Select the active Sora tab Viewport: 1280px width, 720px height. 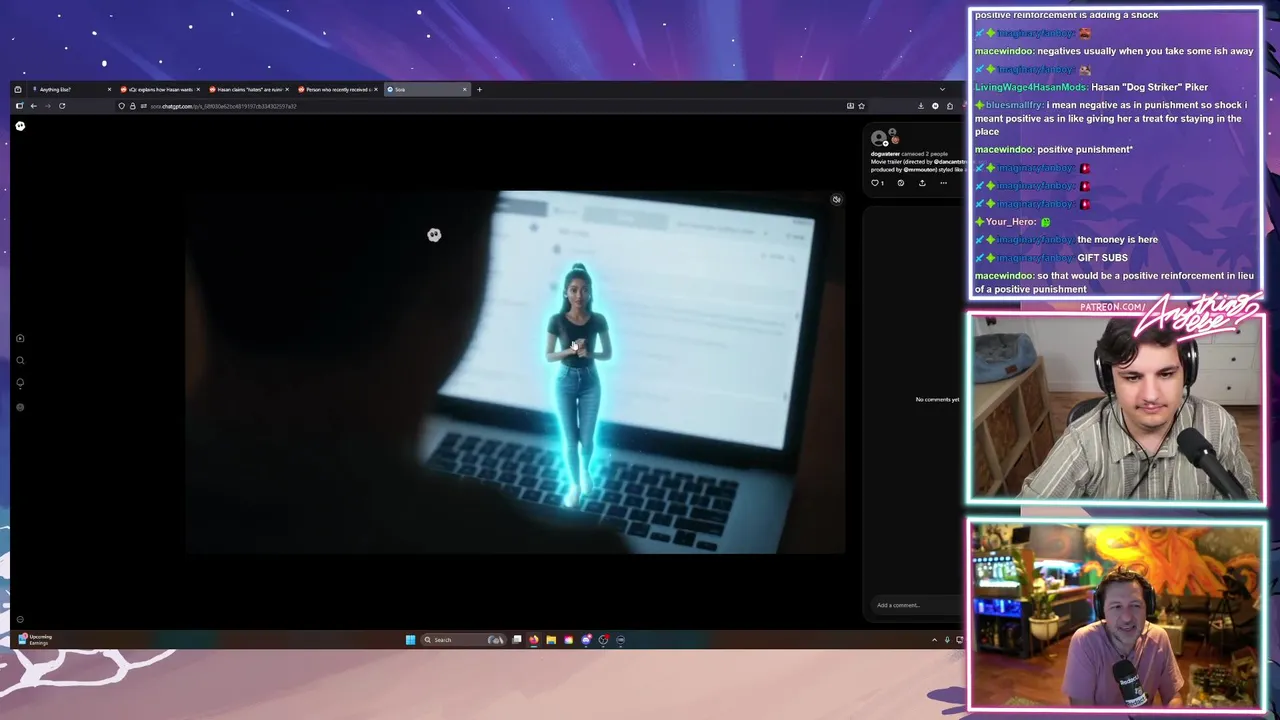(x=427, y=89)
